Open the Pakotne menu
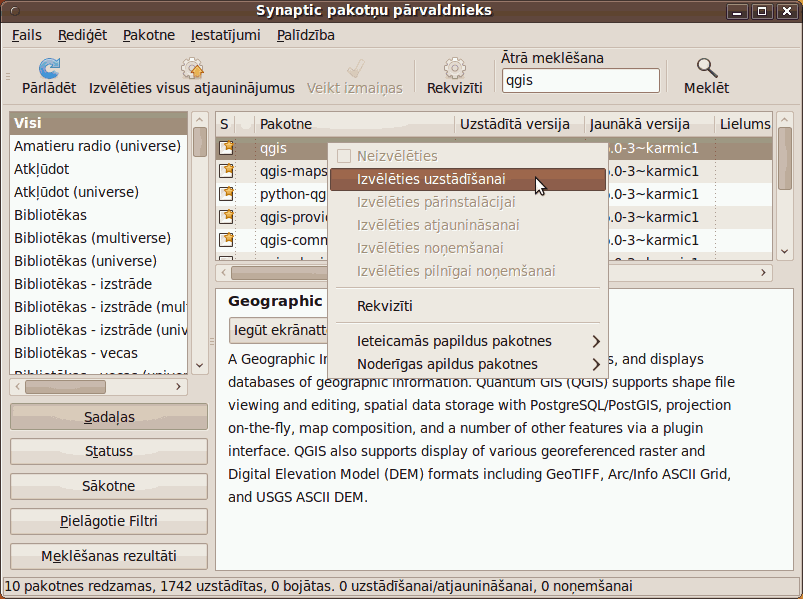The height and width of the screenshot is (599, 803). 149,35
